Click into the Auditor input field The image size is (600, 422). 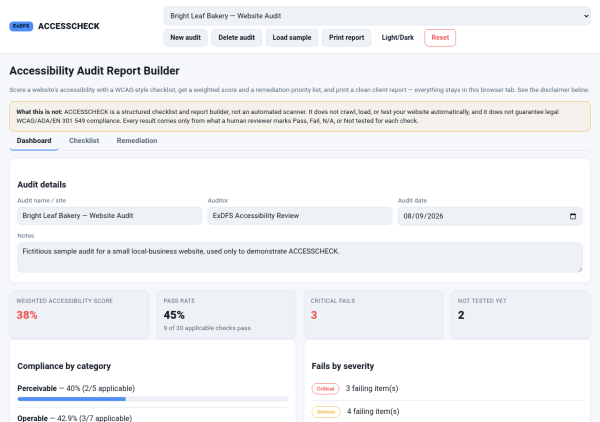(x=300, y=216)
